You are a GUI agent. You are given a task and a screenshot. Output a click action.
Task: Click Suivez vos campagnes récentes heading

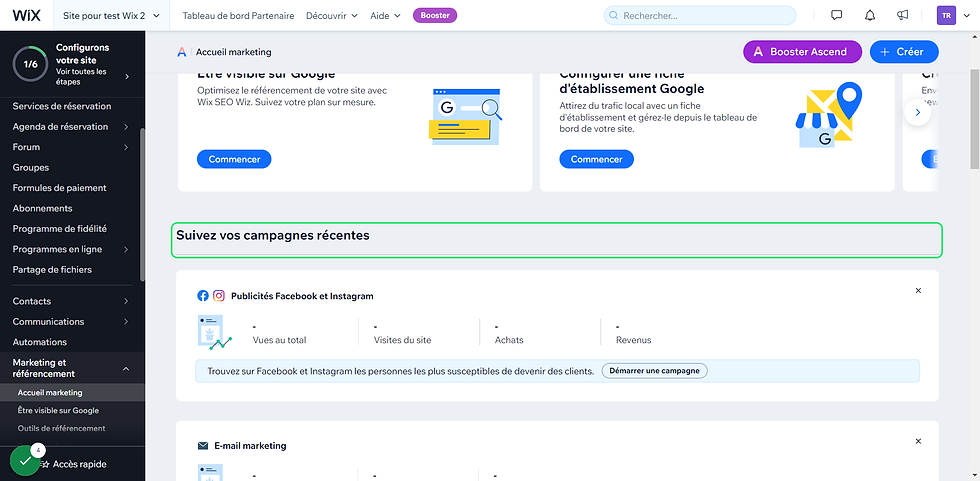click(272, 236)
